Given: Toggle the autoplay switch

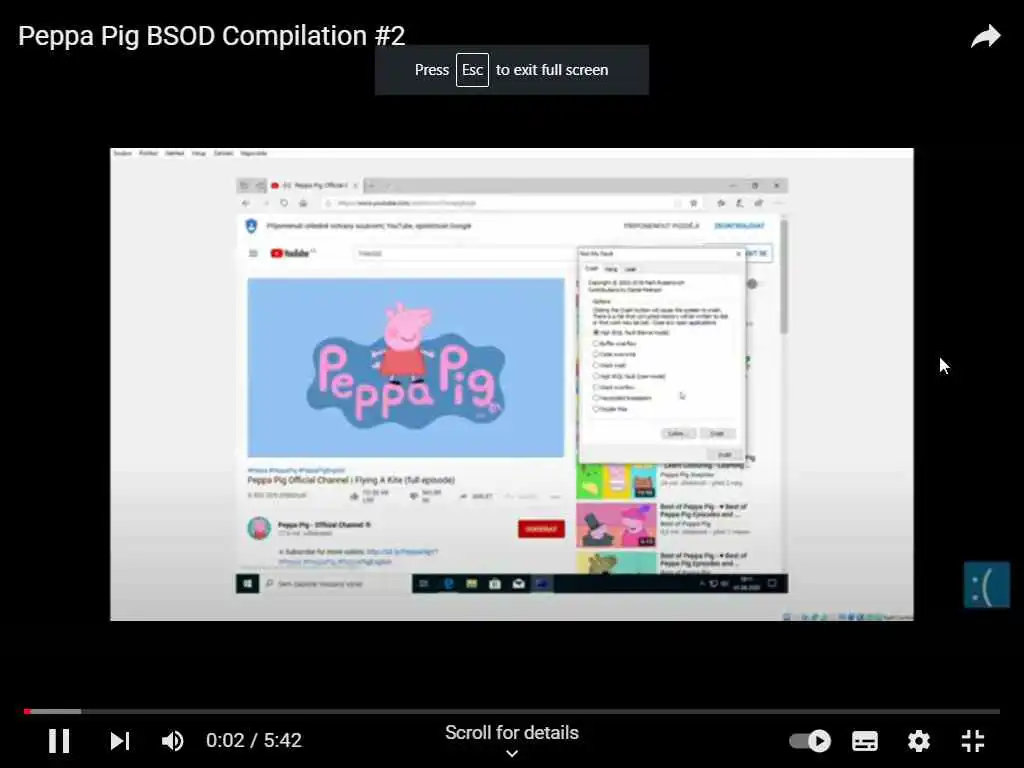Looking at the screenshot, I should tap(810, 741).
